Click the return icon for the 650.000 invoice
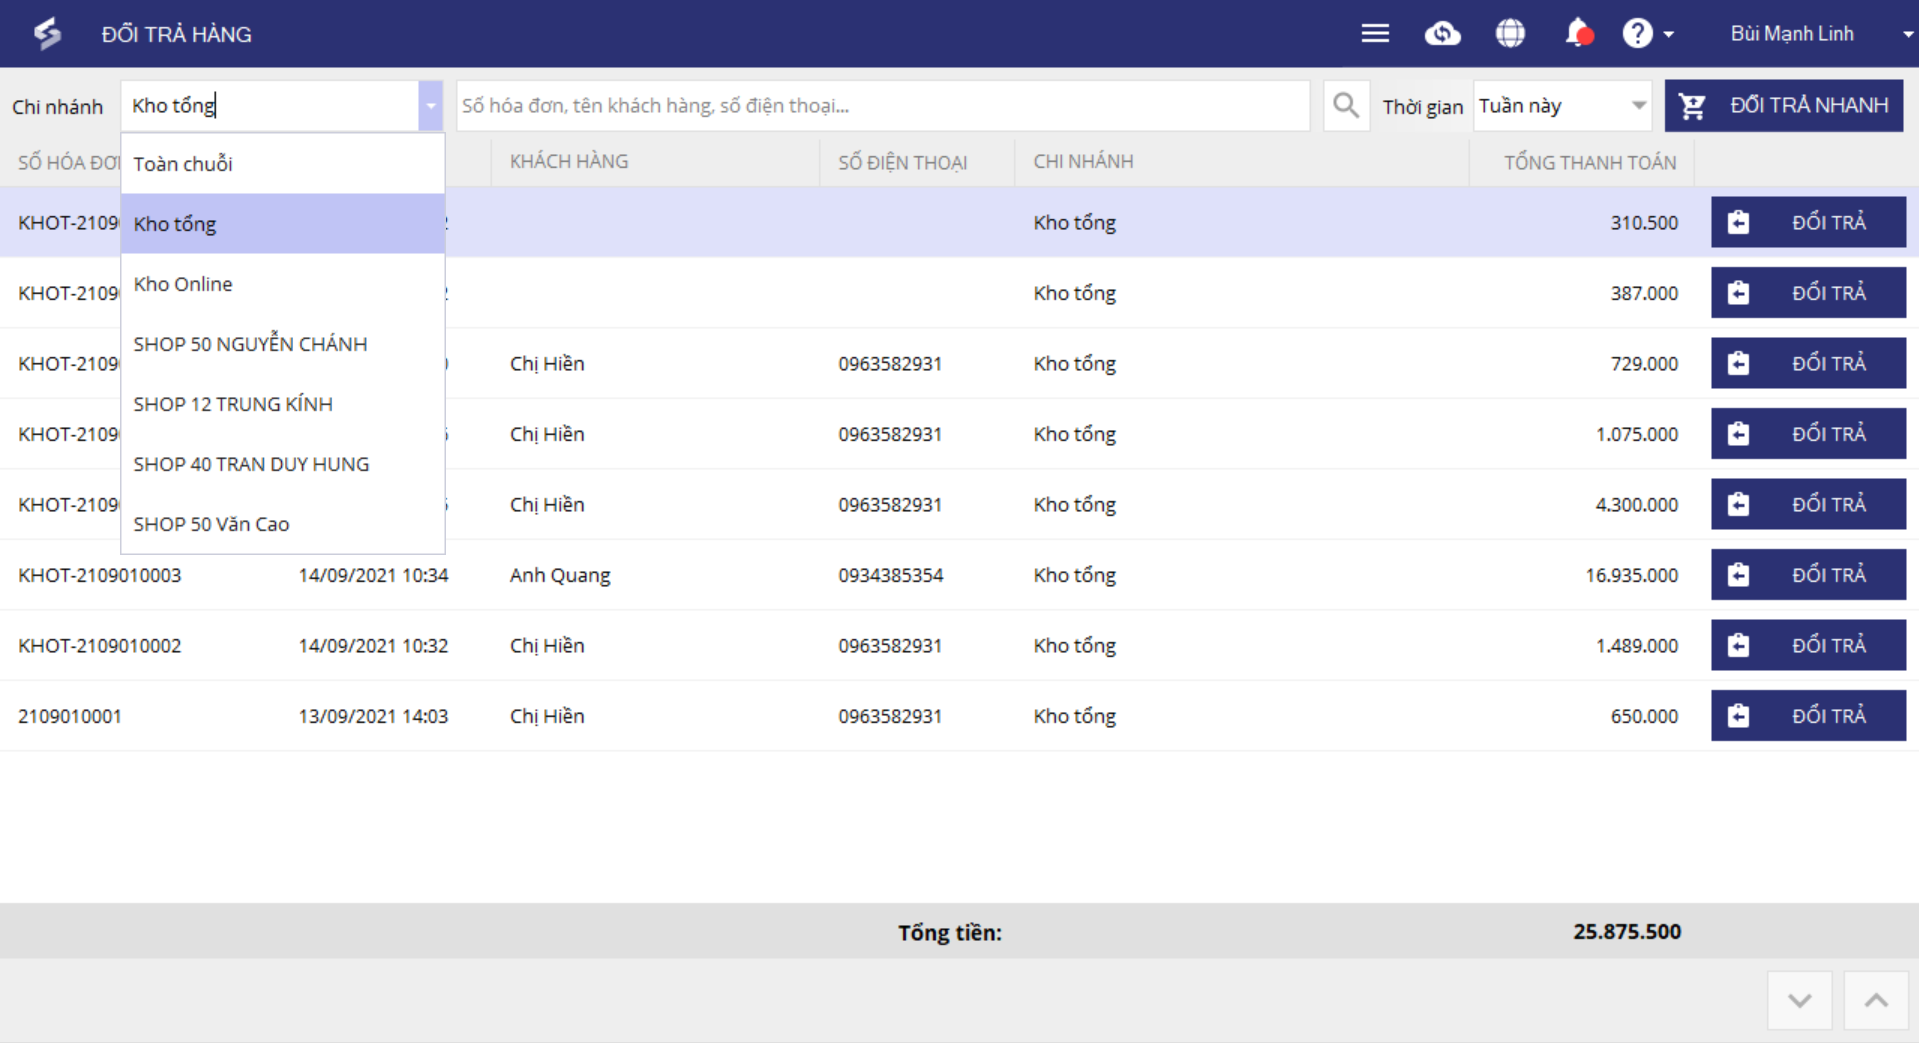 pos(1738,716)
